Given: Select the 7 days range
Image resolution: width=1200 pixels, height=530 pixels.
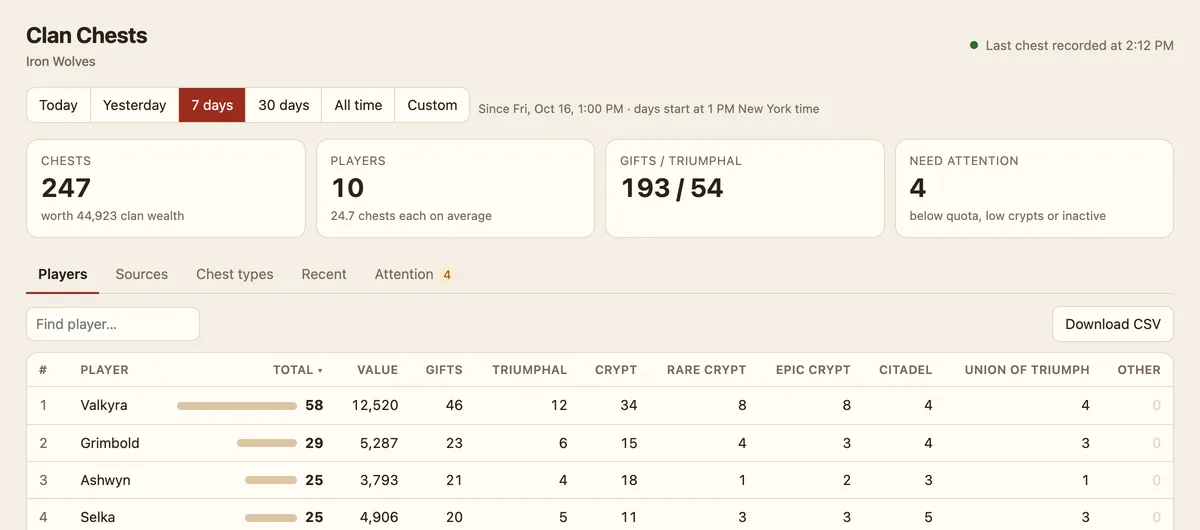Looking at the screenshot, I should [212, 105].
